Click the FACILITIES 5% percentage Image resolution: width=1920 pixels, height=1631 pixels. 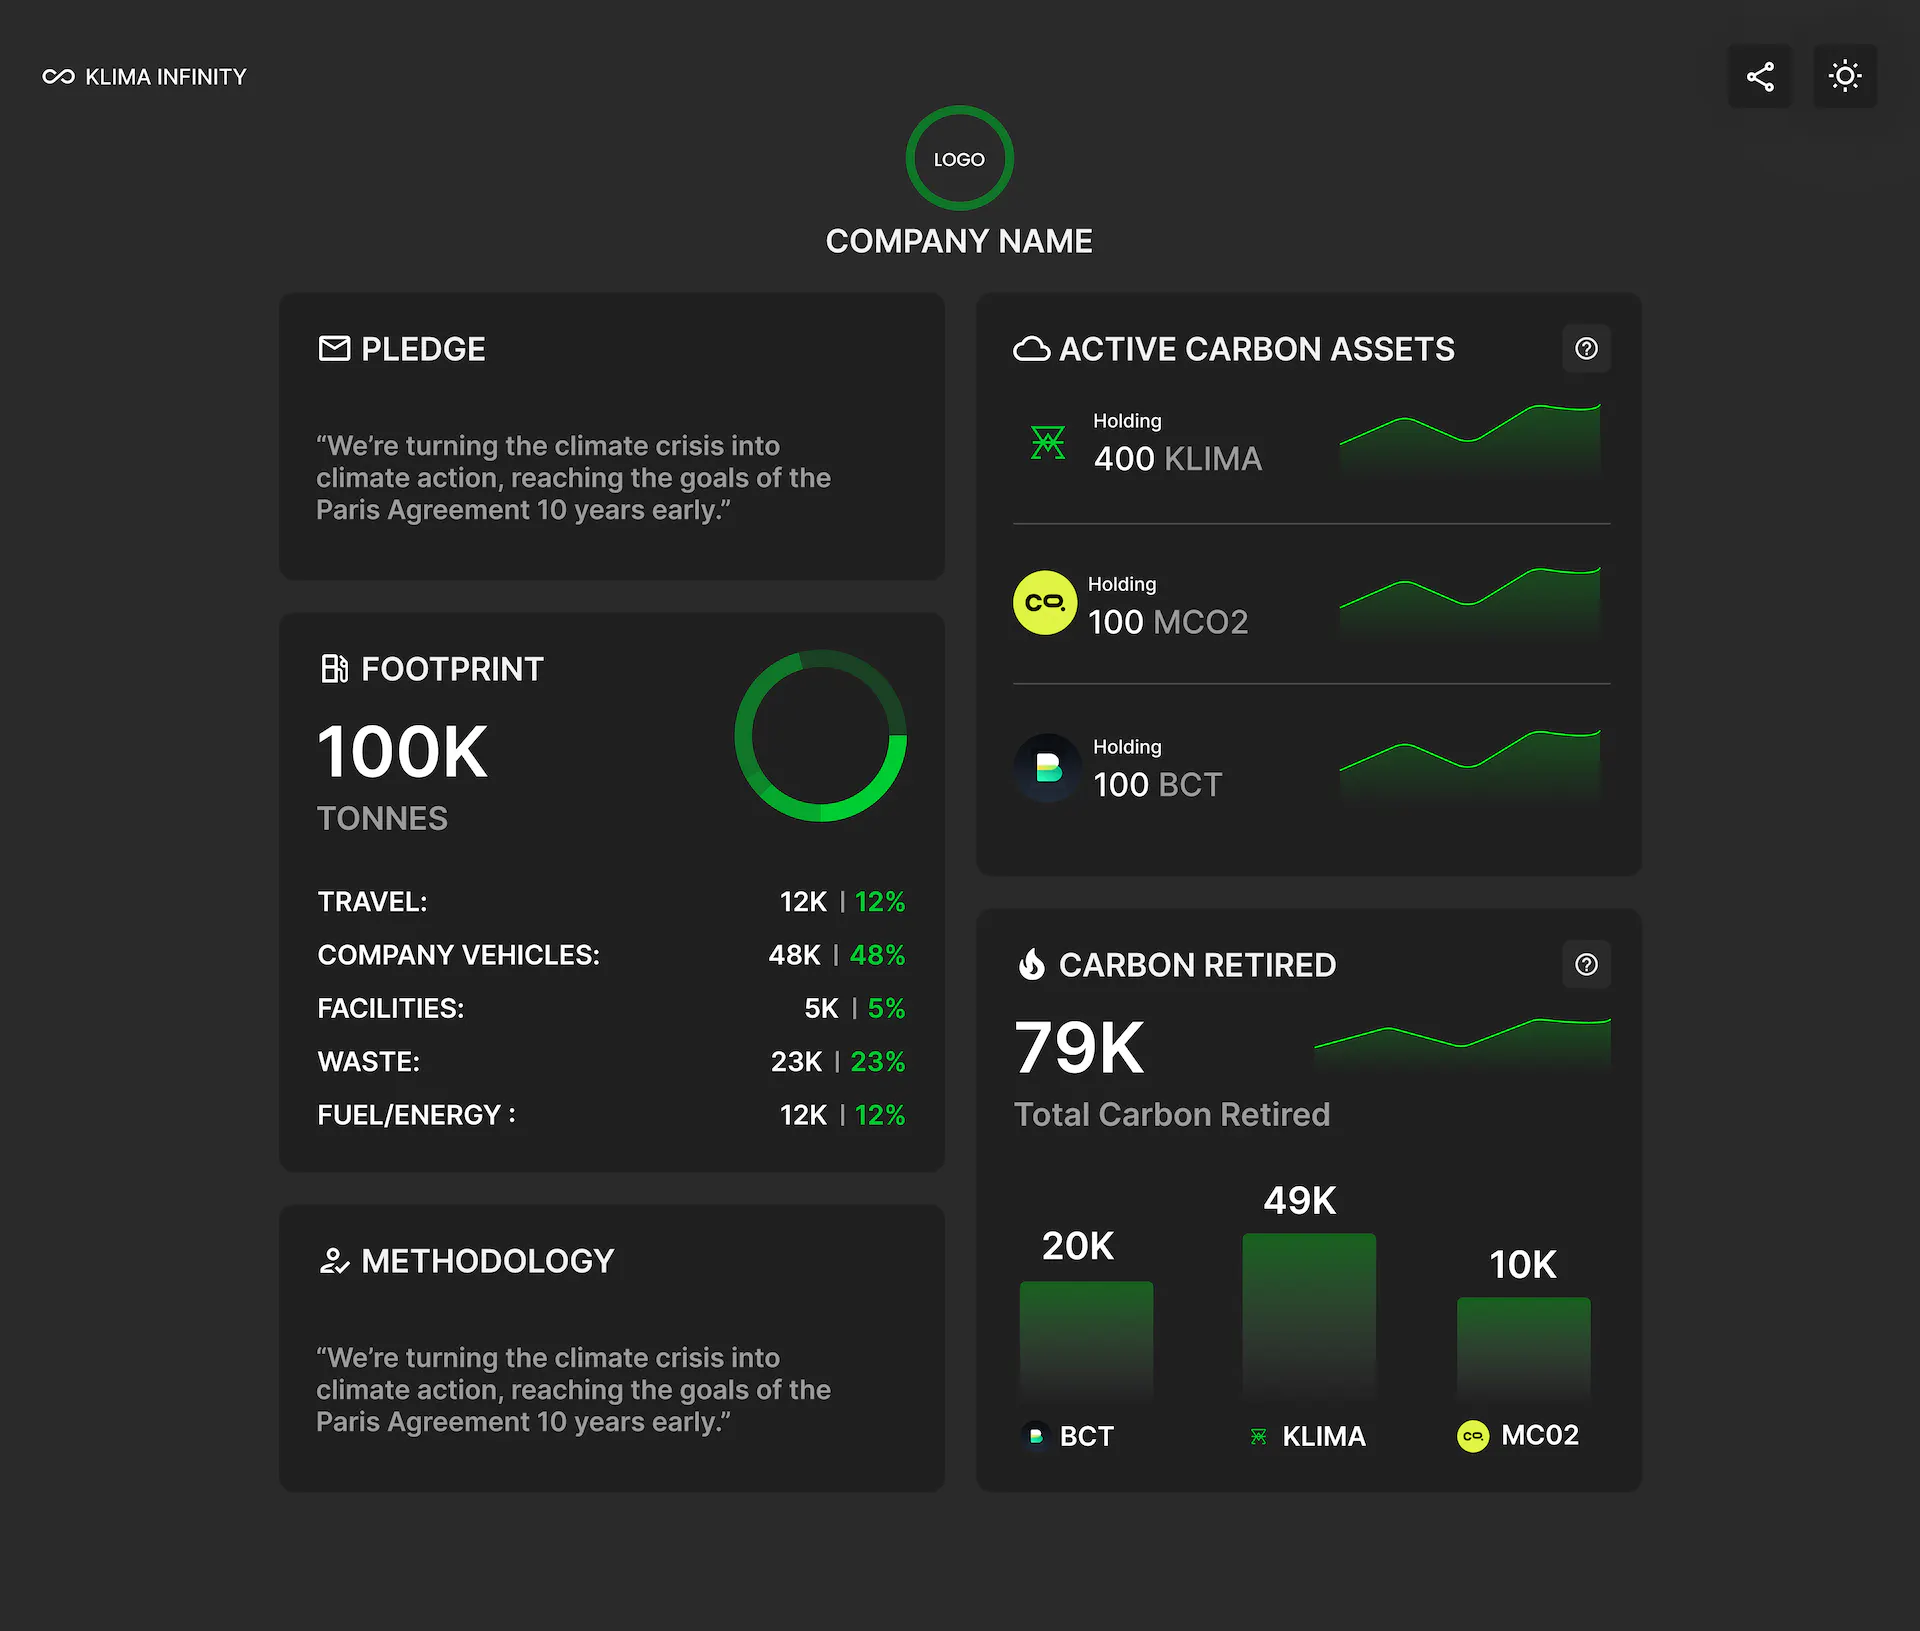pos(886,1008)
